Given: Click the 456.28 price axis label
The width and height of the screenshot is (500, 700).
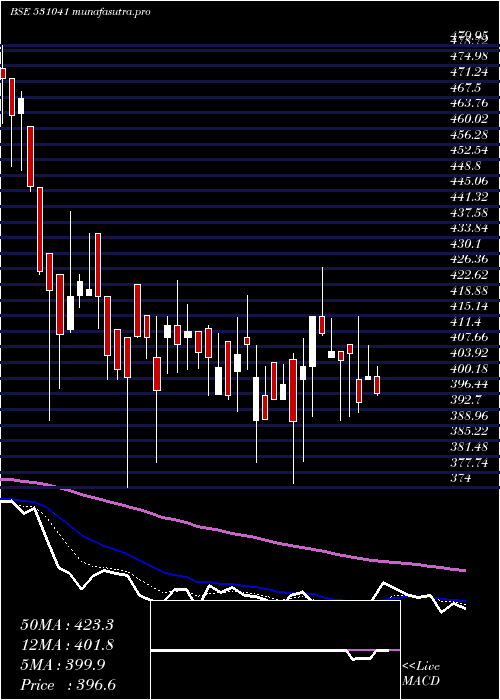Looking at the screenshot, I should pyautogui.click(x=469, y=134).
